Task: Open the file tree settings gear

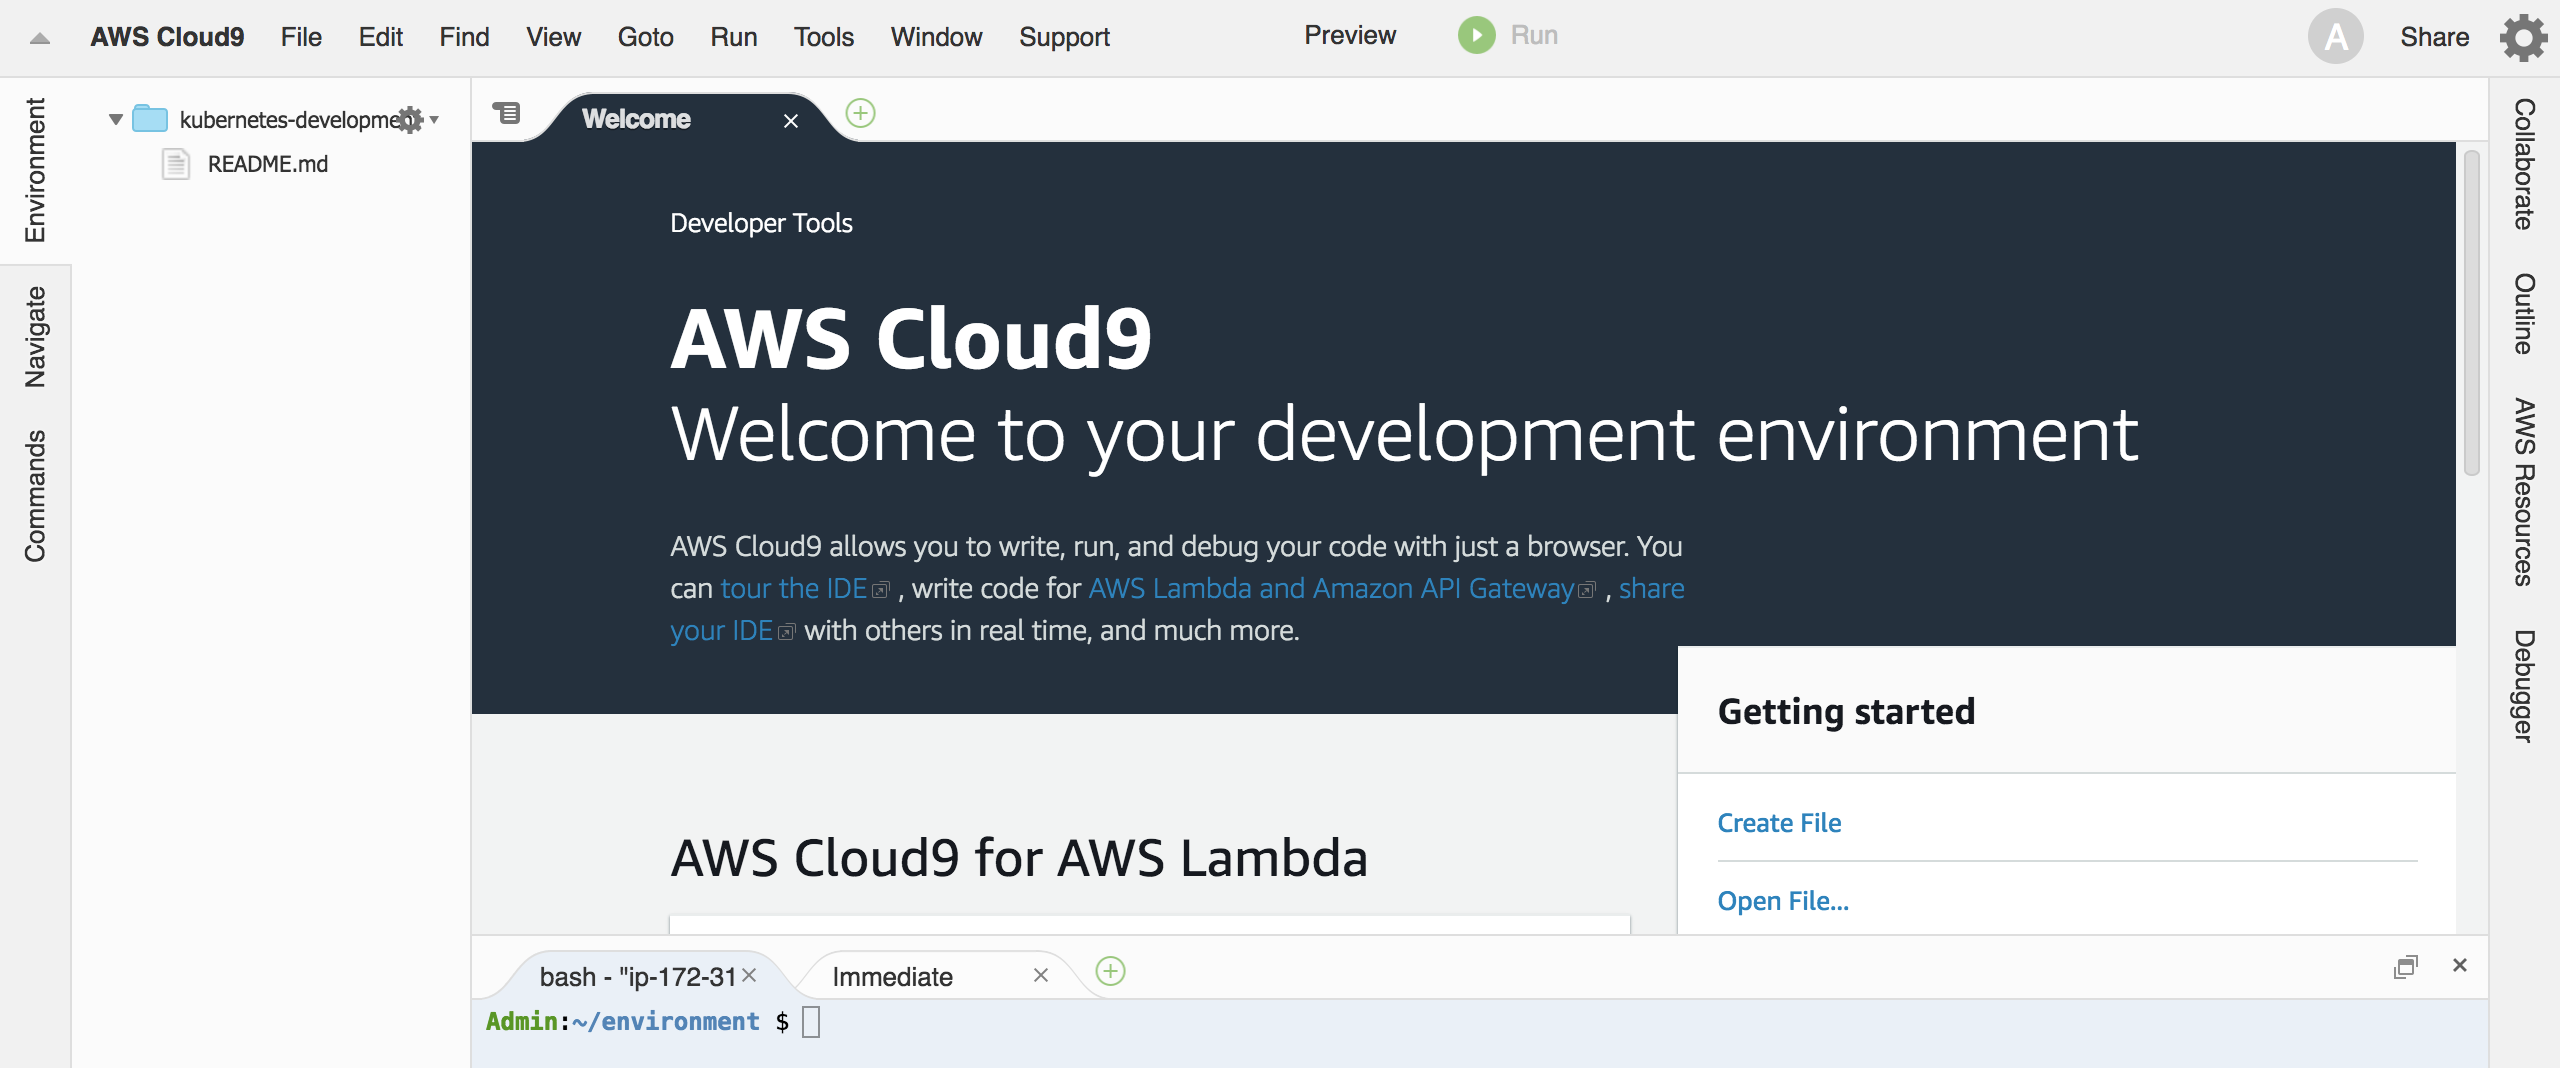Action: click(410, 119)
